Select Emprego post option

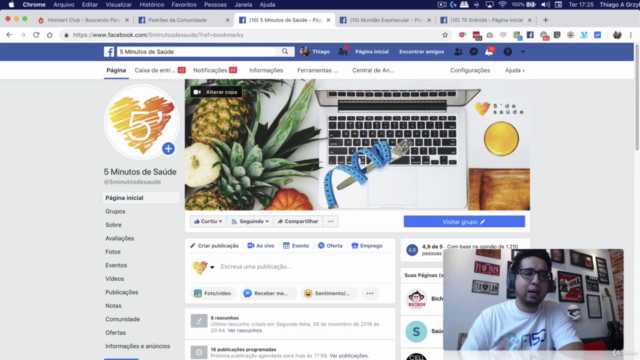coord(367,246)
